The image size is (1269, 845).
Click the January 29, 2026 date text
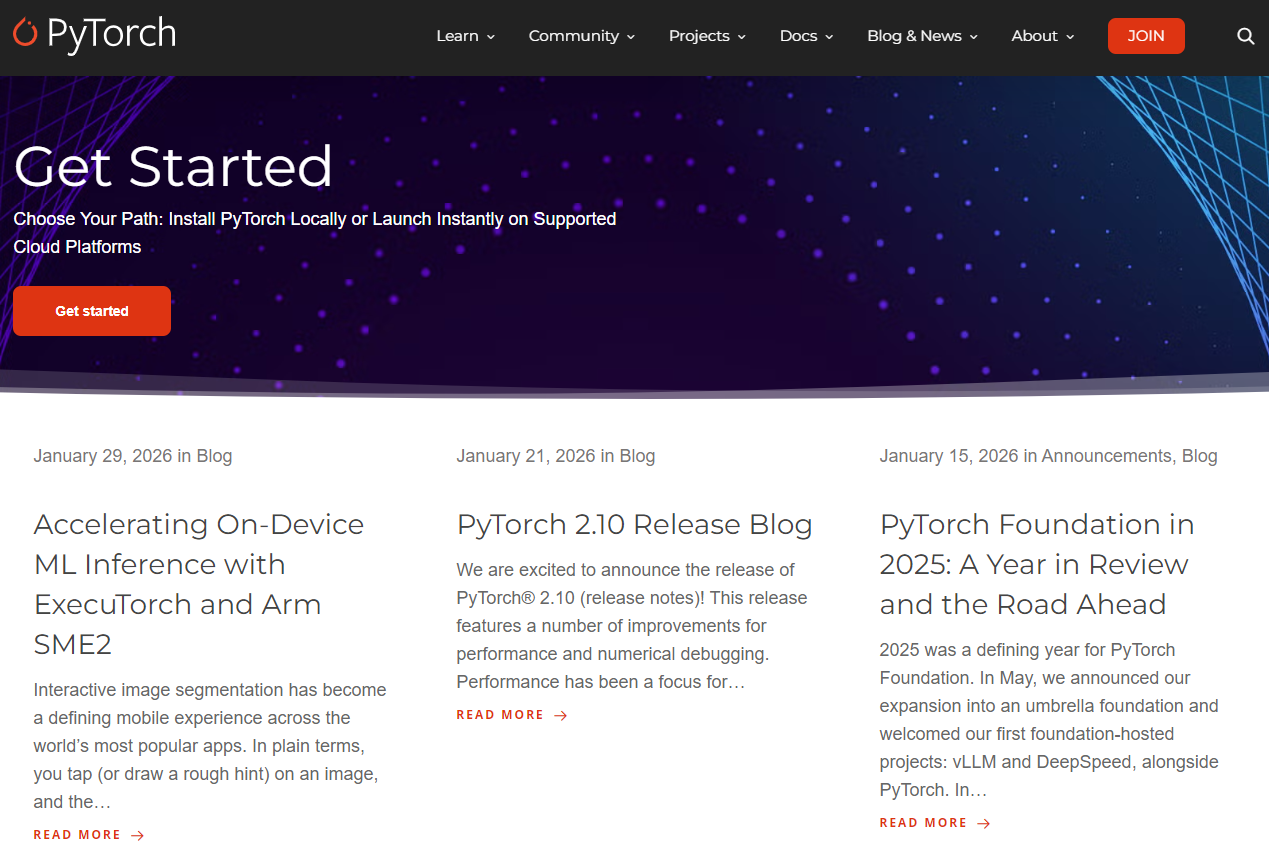(103, 456)
